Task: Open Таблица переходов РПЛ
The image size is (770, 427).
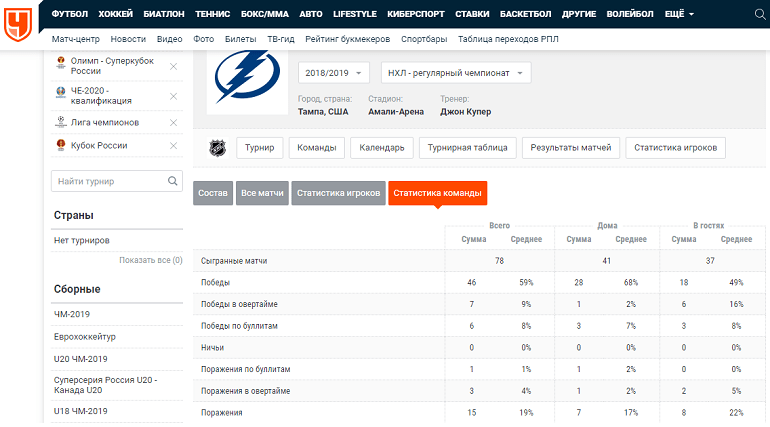Action: pyautogui.click(x=508, y=39)
